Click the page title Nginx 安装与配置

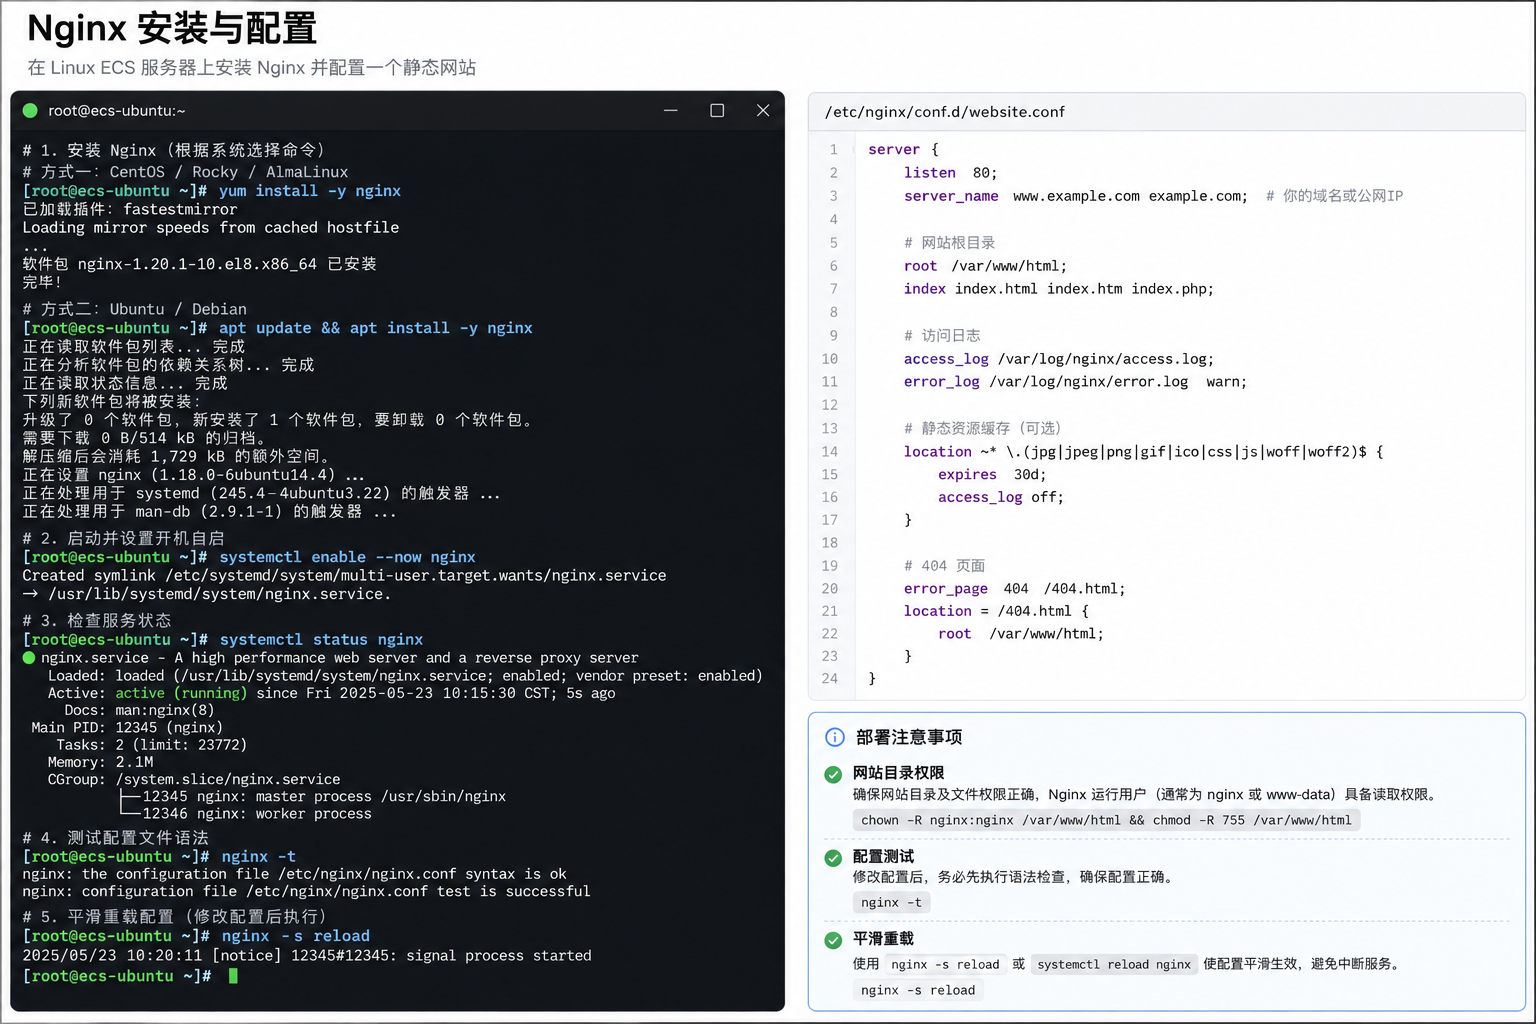(x=172, y=28)
